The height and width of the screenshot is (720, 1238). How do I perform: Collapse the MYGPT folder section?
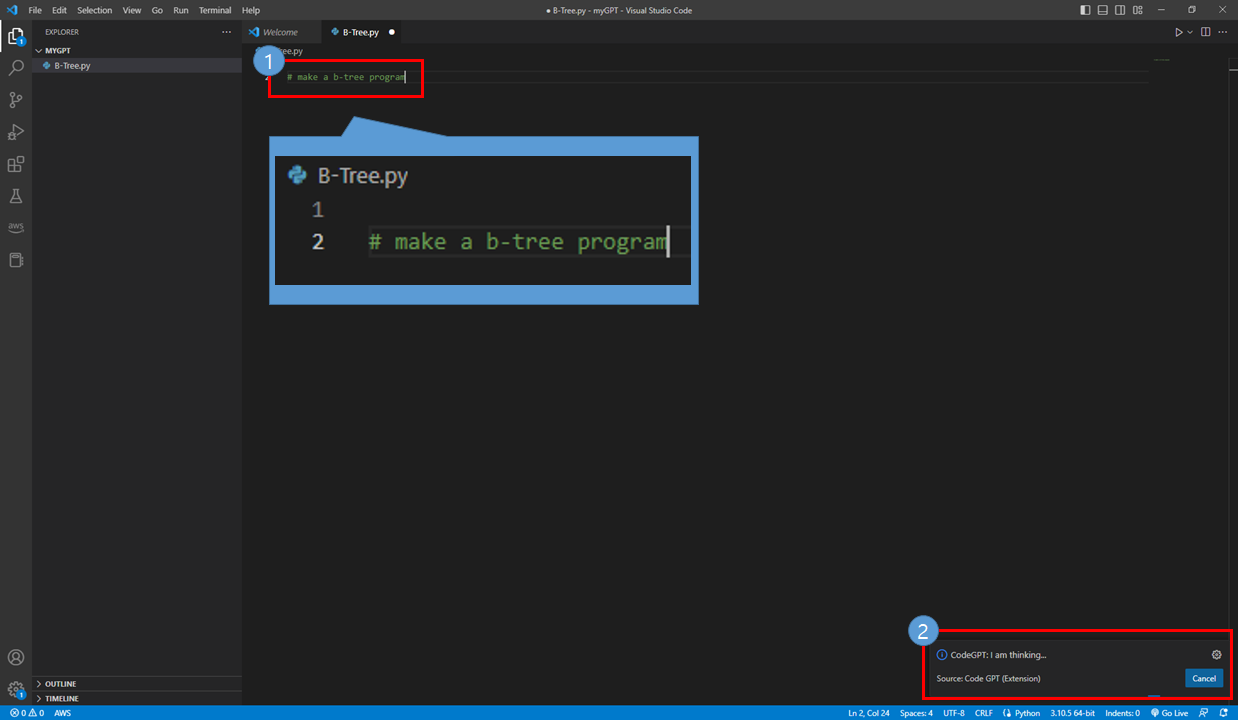(137, 50)
